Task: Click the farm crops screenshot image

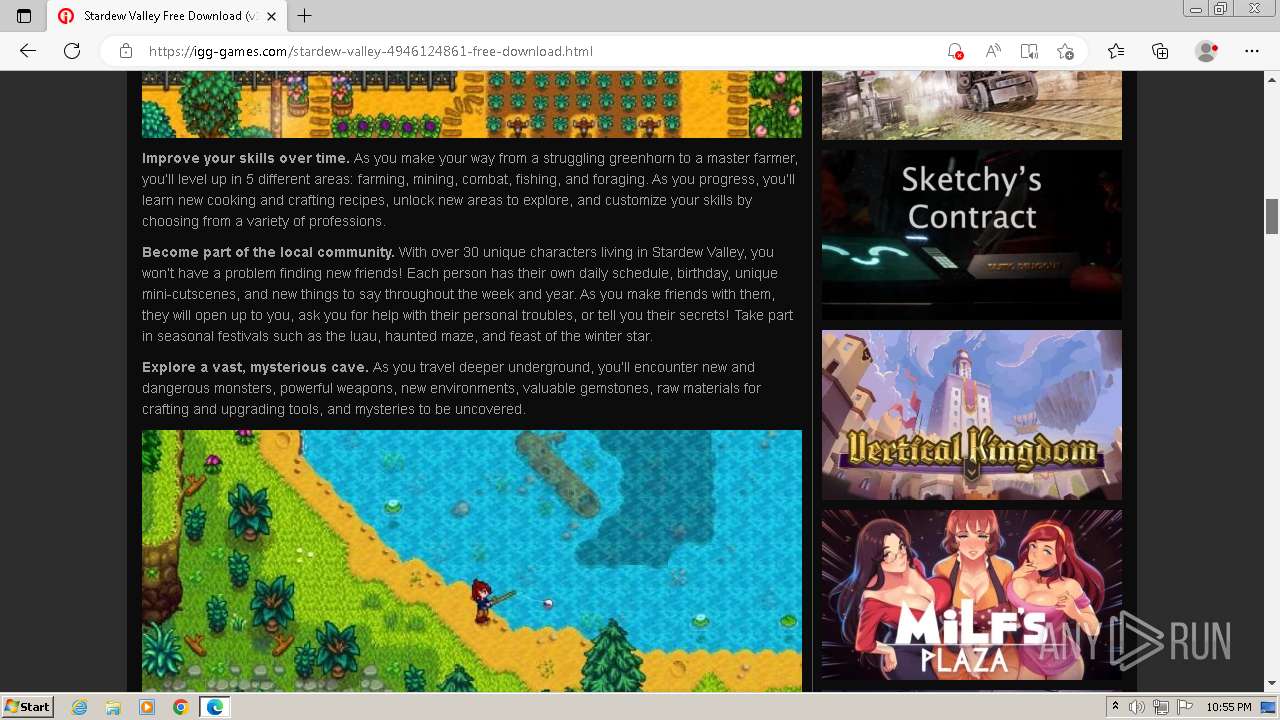Action: point(472,104)
